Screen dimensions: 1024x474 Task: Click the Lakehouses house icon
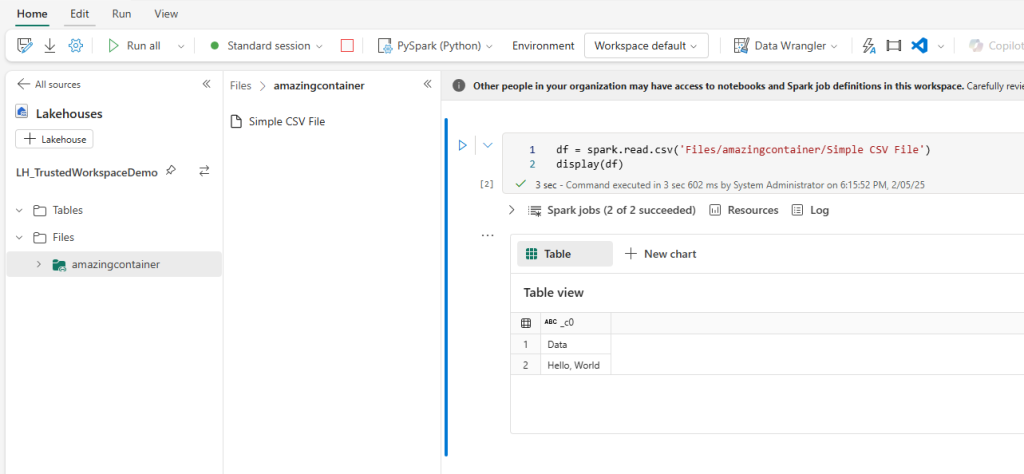(x=22, y=112)
